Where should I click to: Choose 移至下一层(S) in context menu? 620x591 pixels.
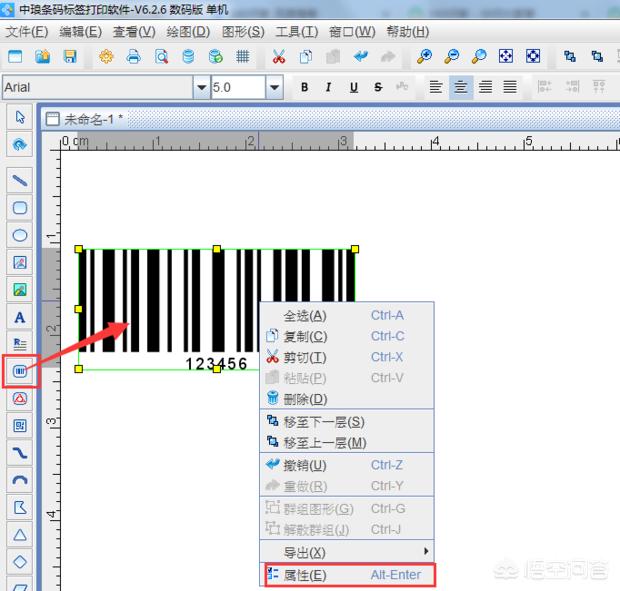(x=347, y=422)
